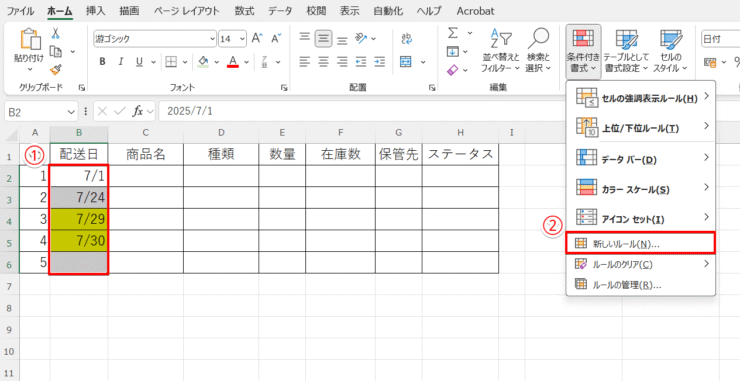Click the wrap text icon
Viewport: 740px width, 381px height.
pyautogui.click(x=406, y=39)
